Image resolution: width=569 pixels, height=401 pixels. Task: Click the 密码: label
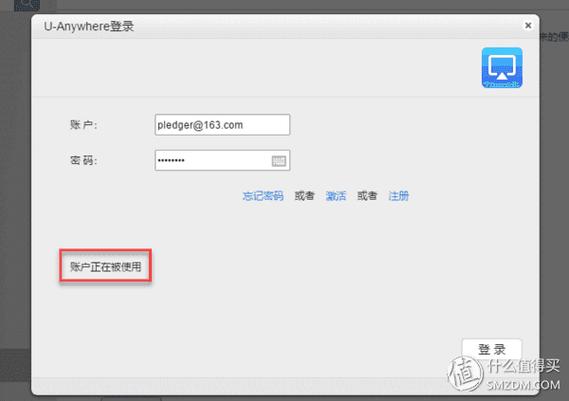click(83, 160)
